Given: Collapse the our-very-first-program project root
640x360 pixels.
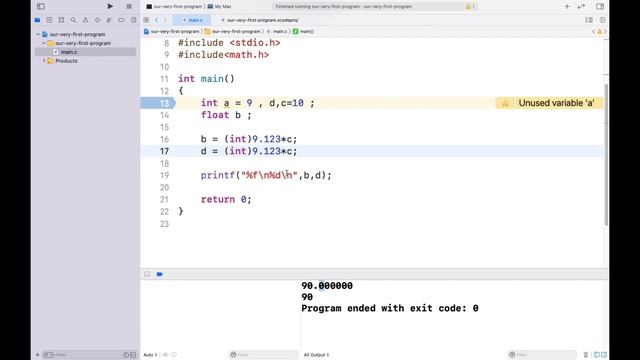Looking at the screenshot, I should pyautogui.click(x=38, y=34).
